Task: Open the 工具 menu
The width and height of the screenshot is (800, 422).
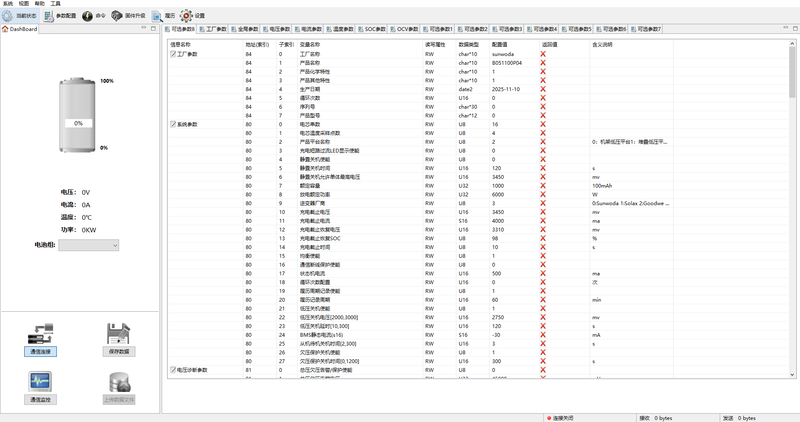Action: (x=55, y=4)
